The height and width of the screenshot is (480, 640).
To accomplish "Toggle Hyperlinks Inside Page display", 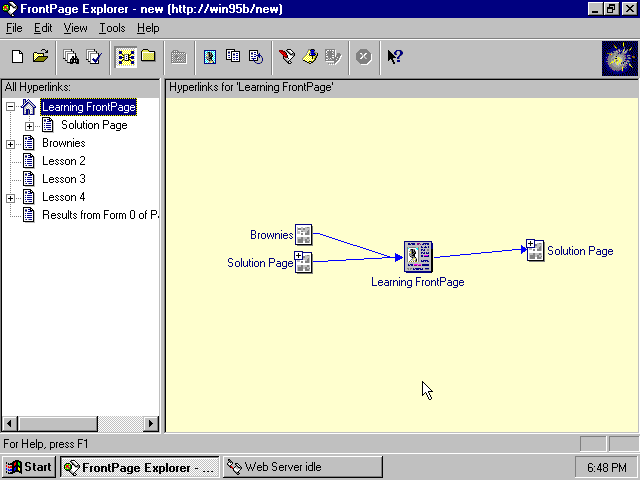I will tap(256, 57).
